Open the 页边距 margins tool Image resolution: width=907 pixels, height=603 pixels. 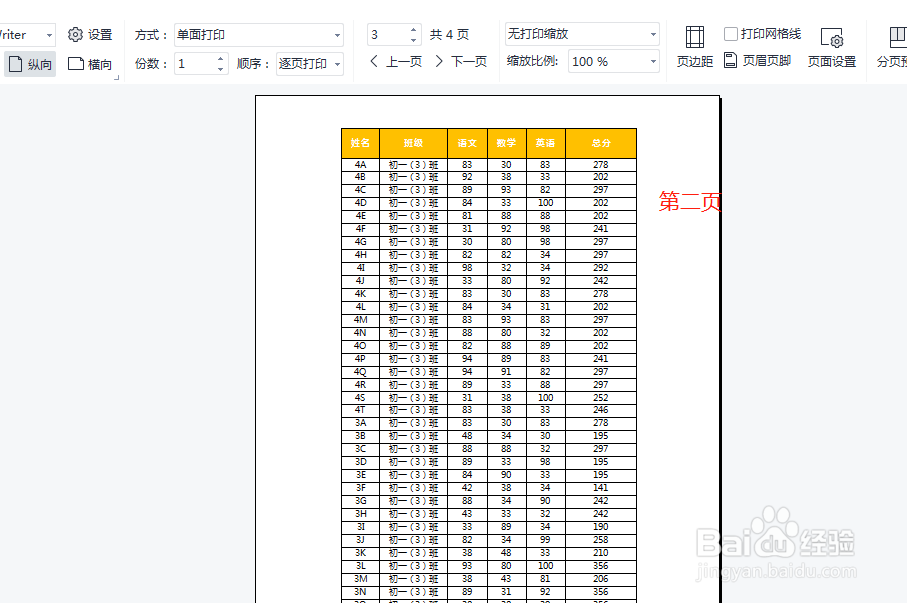click(x=695, y=47)
